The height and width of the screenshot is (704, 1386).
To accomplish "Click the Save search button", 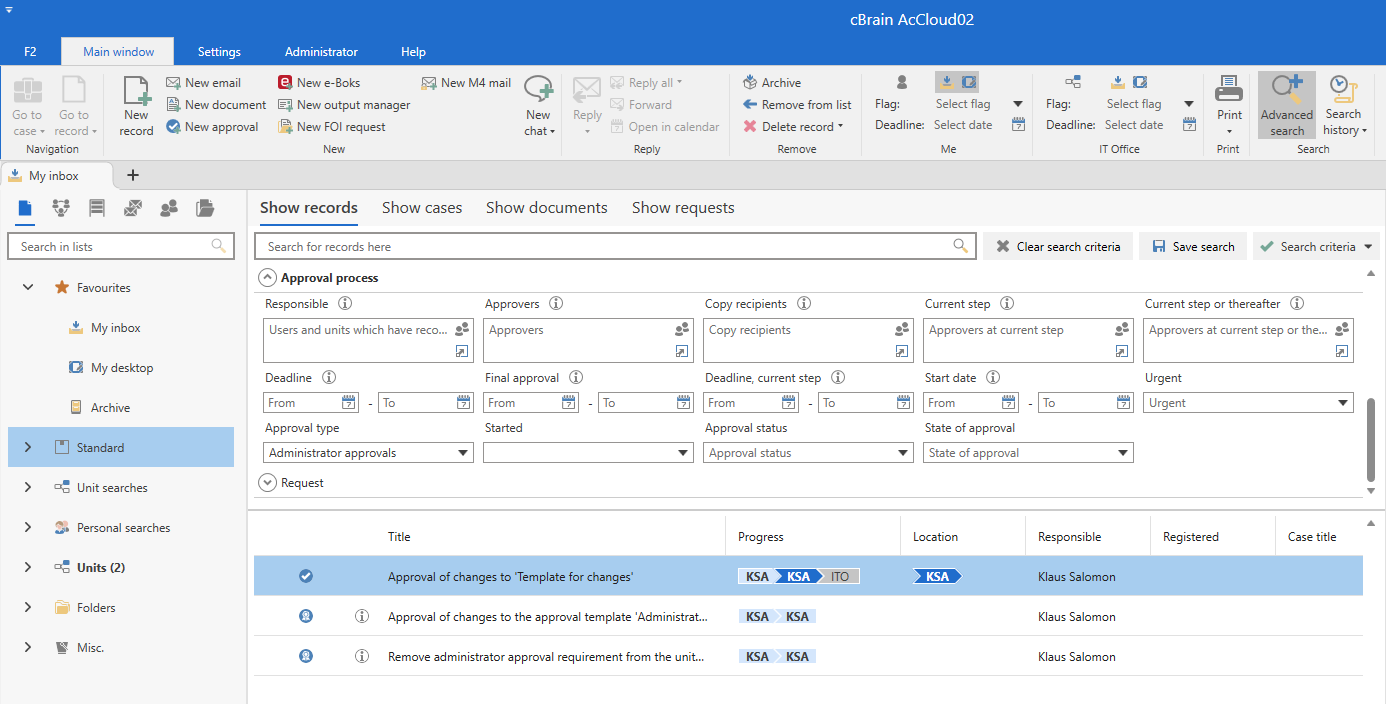I will (1192, 247).
